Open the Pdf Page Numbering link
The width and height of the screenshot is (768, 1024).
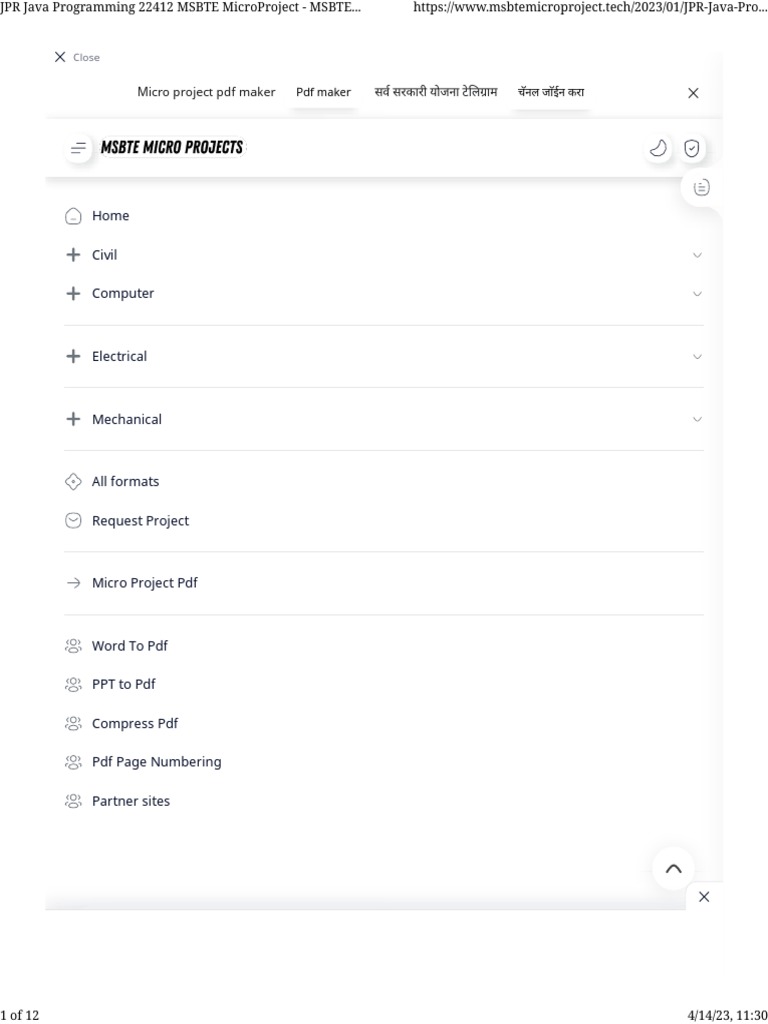point(156,762)
